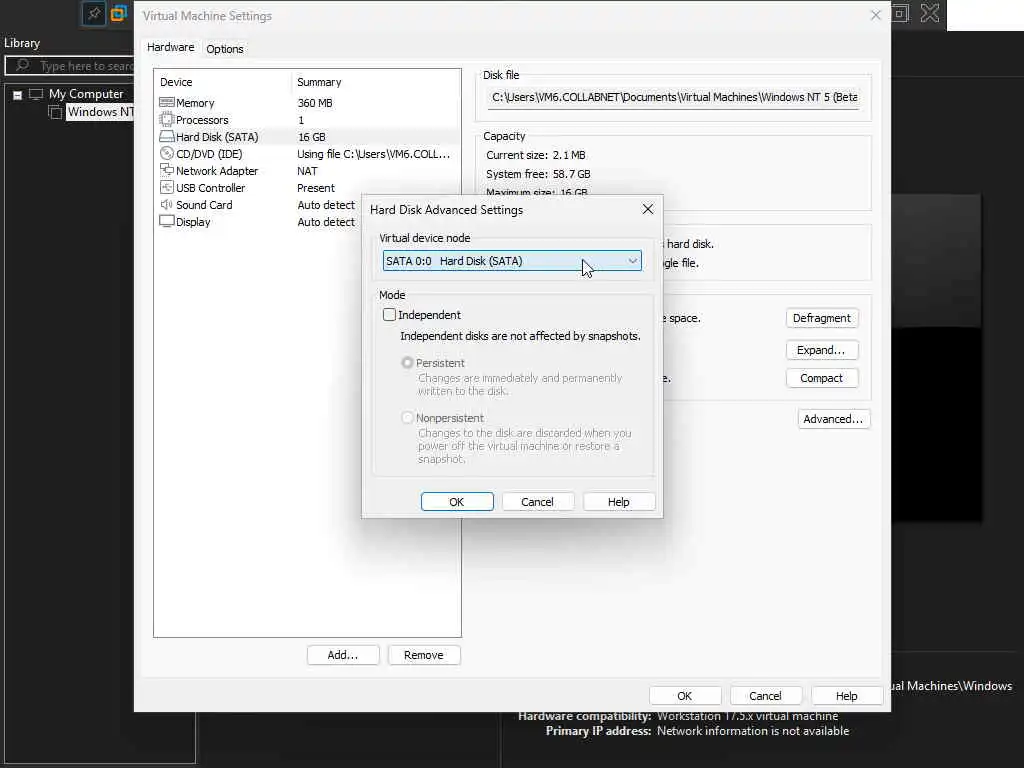
Task: Switch to the Hardware tab
Action: 170,47
